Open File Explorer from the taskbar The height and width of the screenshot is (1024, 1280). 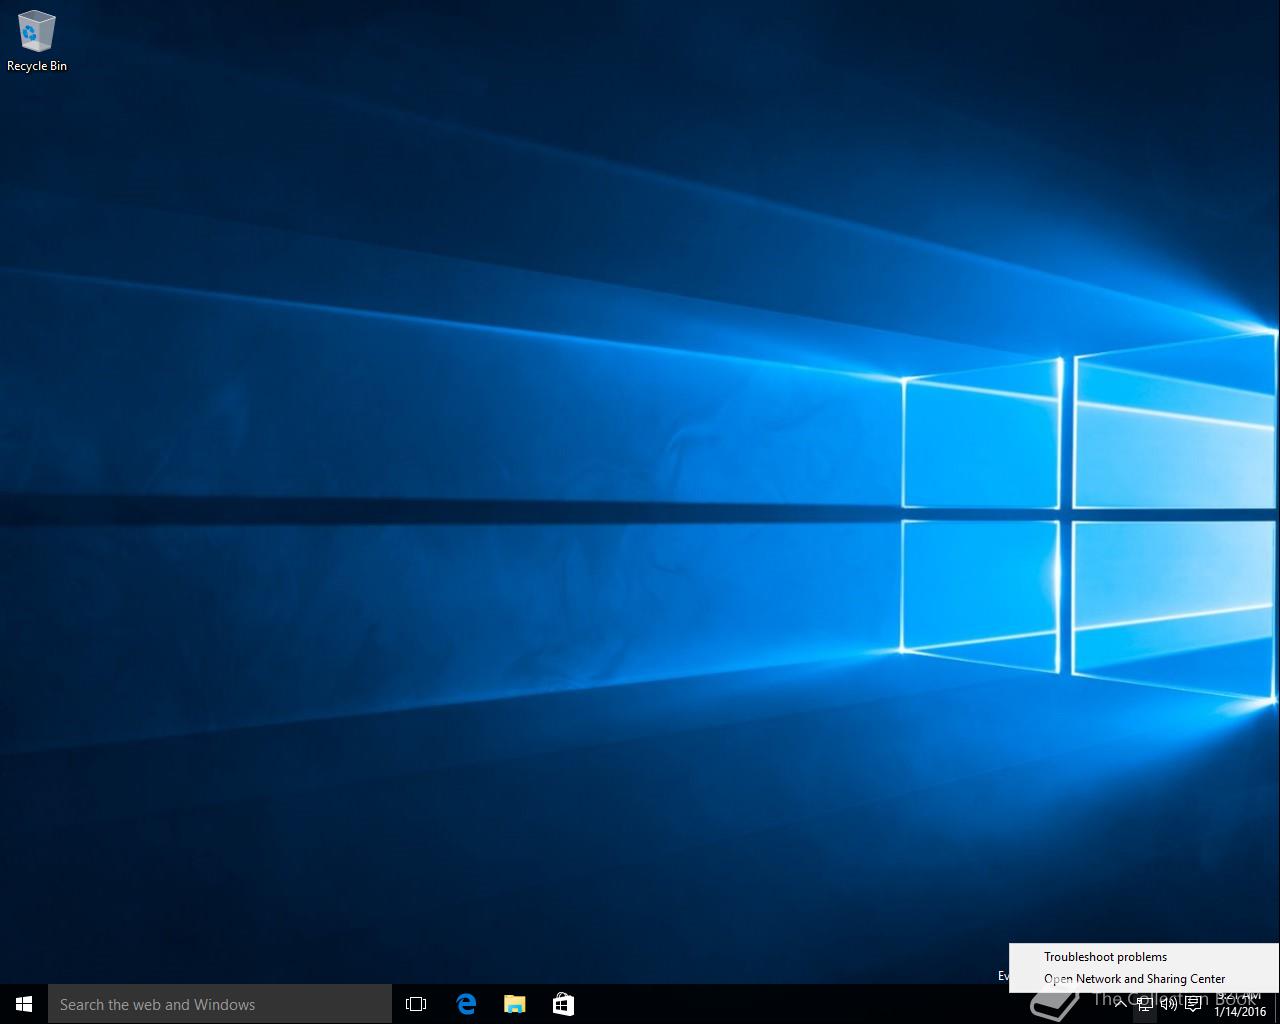pos(514,1004)
